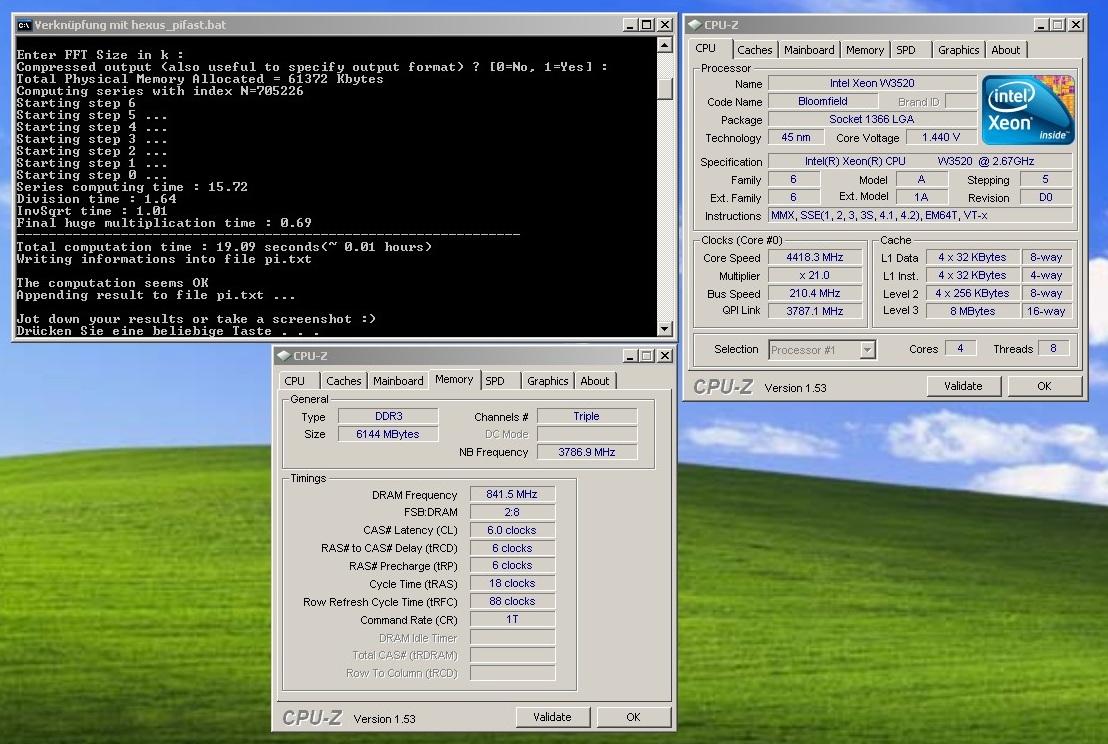
Task: Click the Command Rate value 1T
Action: 512,619
